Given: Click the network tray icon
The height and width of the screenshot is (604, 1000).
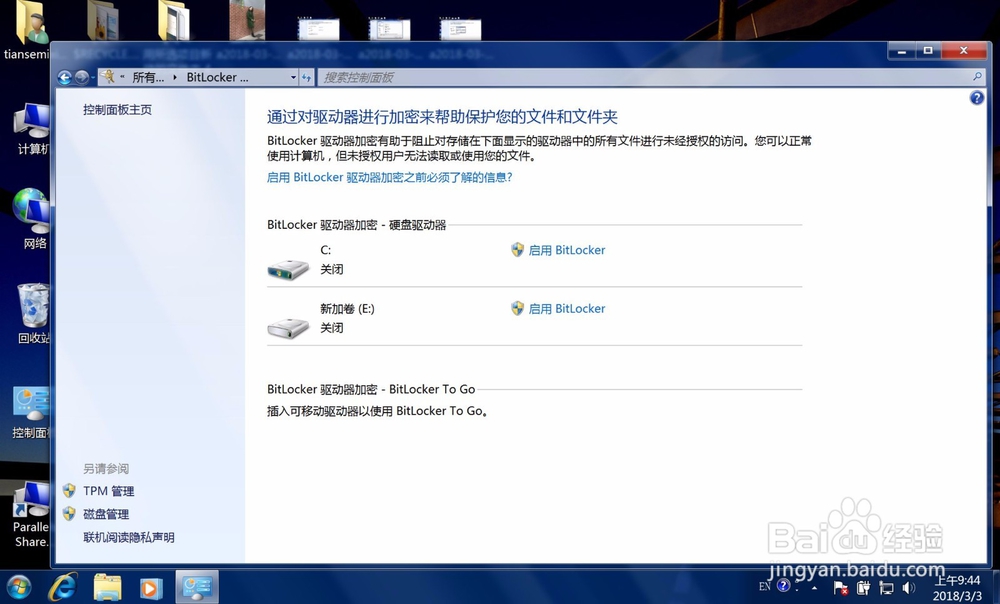Looking at the screenshot, I should (886, 587).
